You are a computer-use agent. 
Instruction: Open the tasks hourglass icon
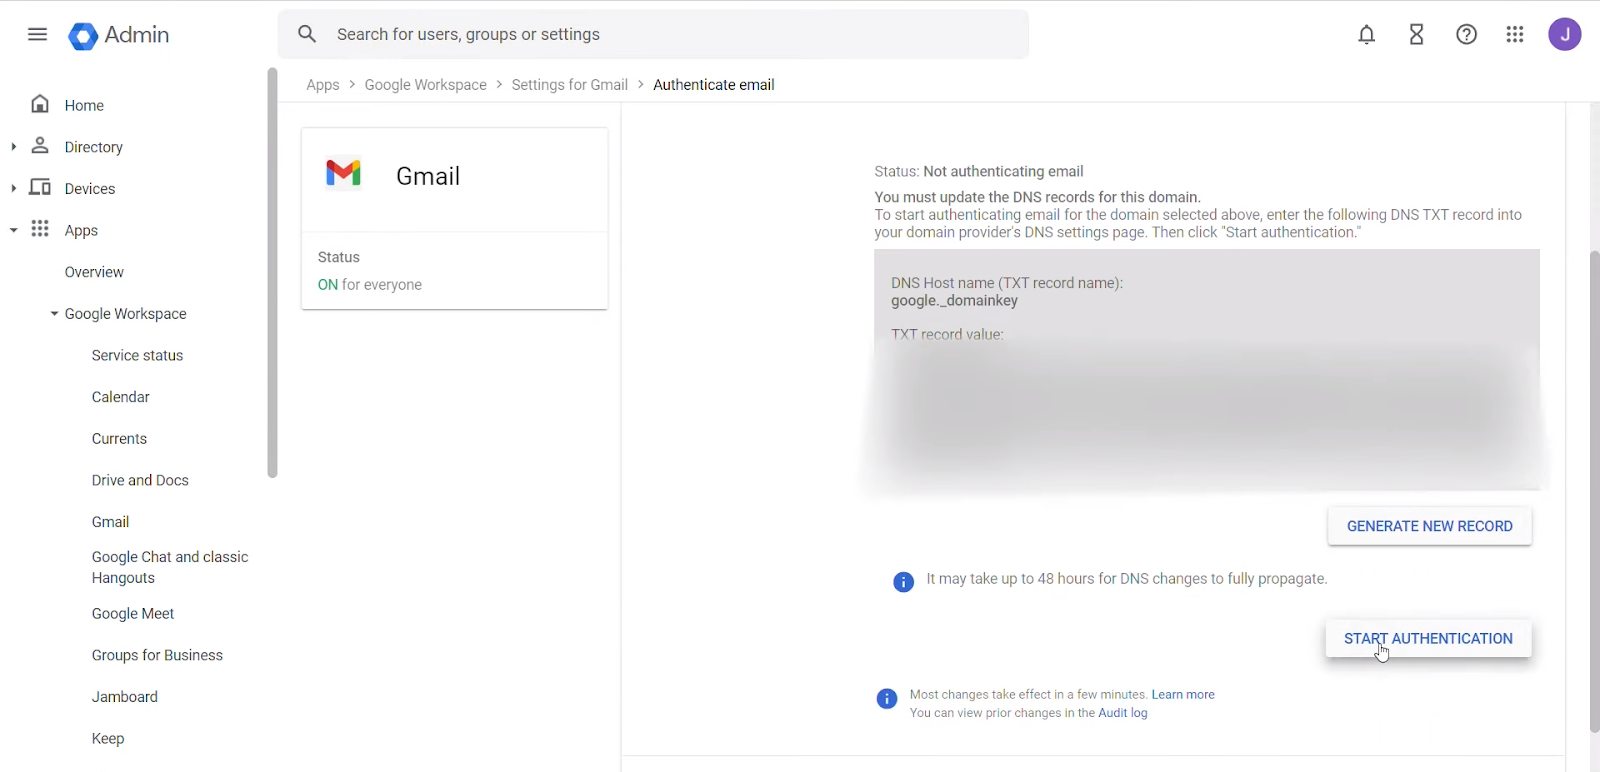coord(1417,35)
